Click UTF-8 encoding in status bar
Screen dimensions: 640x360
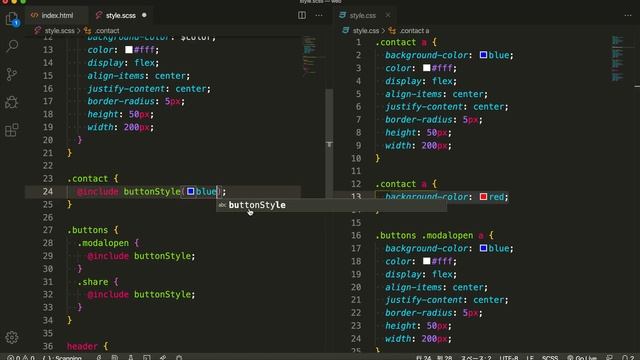point(509,358)
